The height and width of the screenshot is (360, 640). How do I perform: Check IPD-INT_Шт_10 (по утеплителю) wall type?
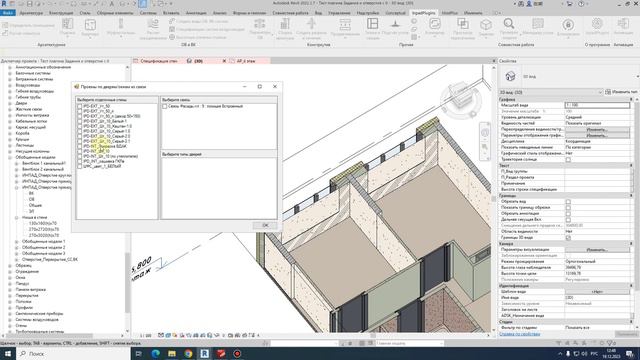click(x=80, y=156)
